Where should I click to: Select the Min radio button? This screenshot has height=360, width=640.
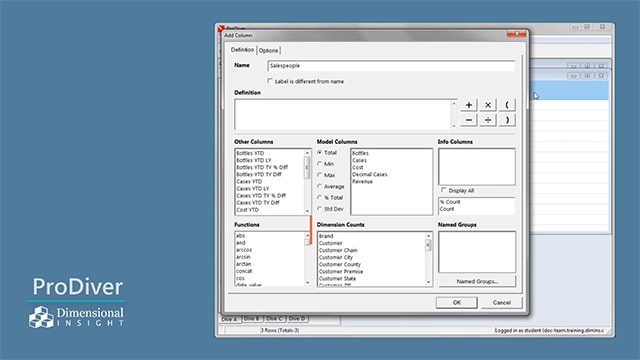pyautogui.click(x=320, y=164)
